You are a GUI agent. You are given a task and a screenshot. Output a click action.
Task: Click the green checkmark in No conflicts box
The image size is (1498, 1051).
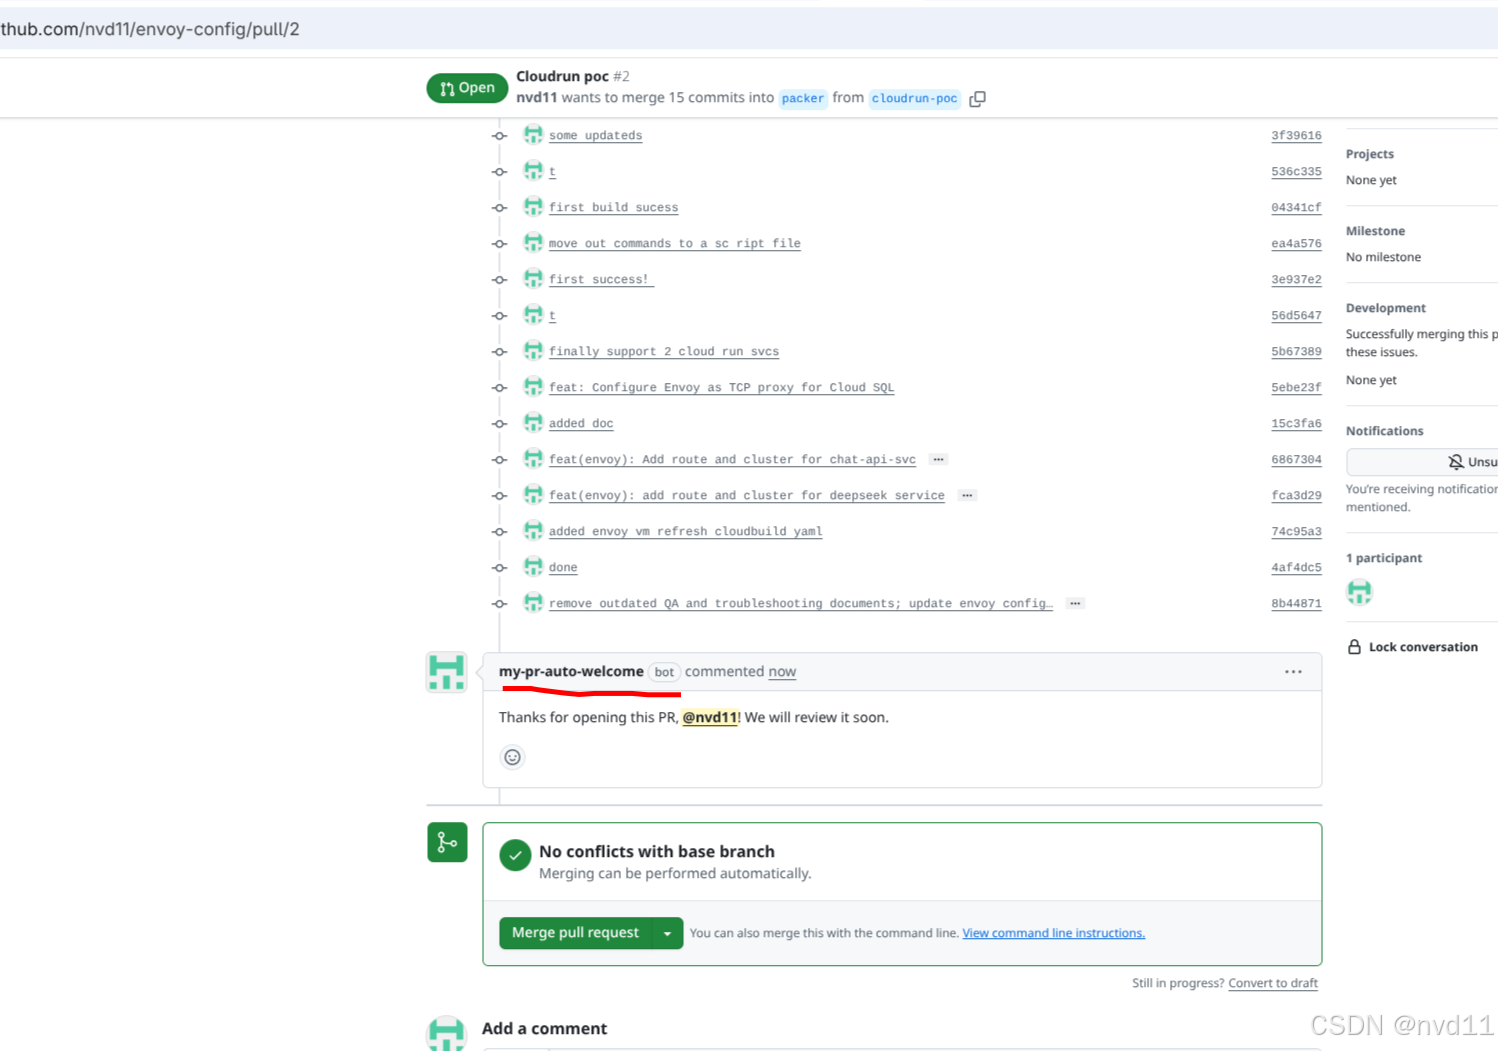click(515, 855)
